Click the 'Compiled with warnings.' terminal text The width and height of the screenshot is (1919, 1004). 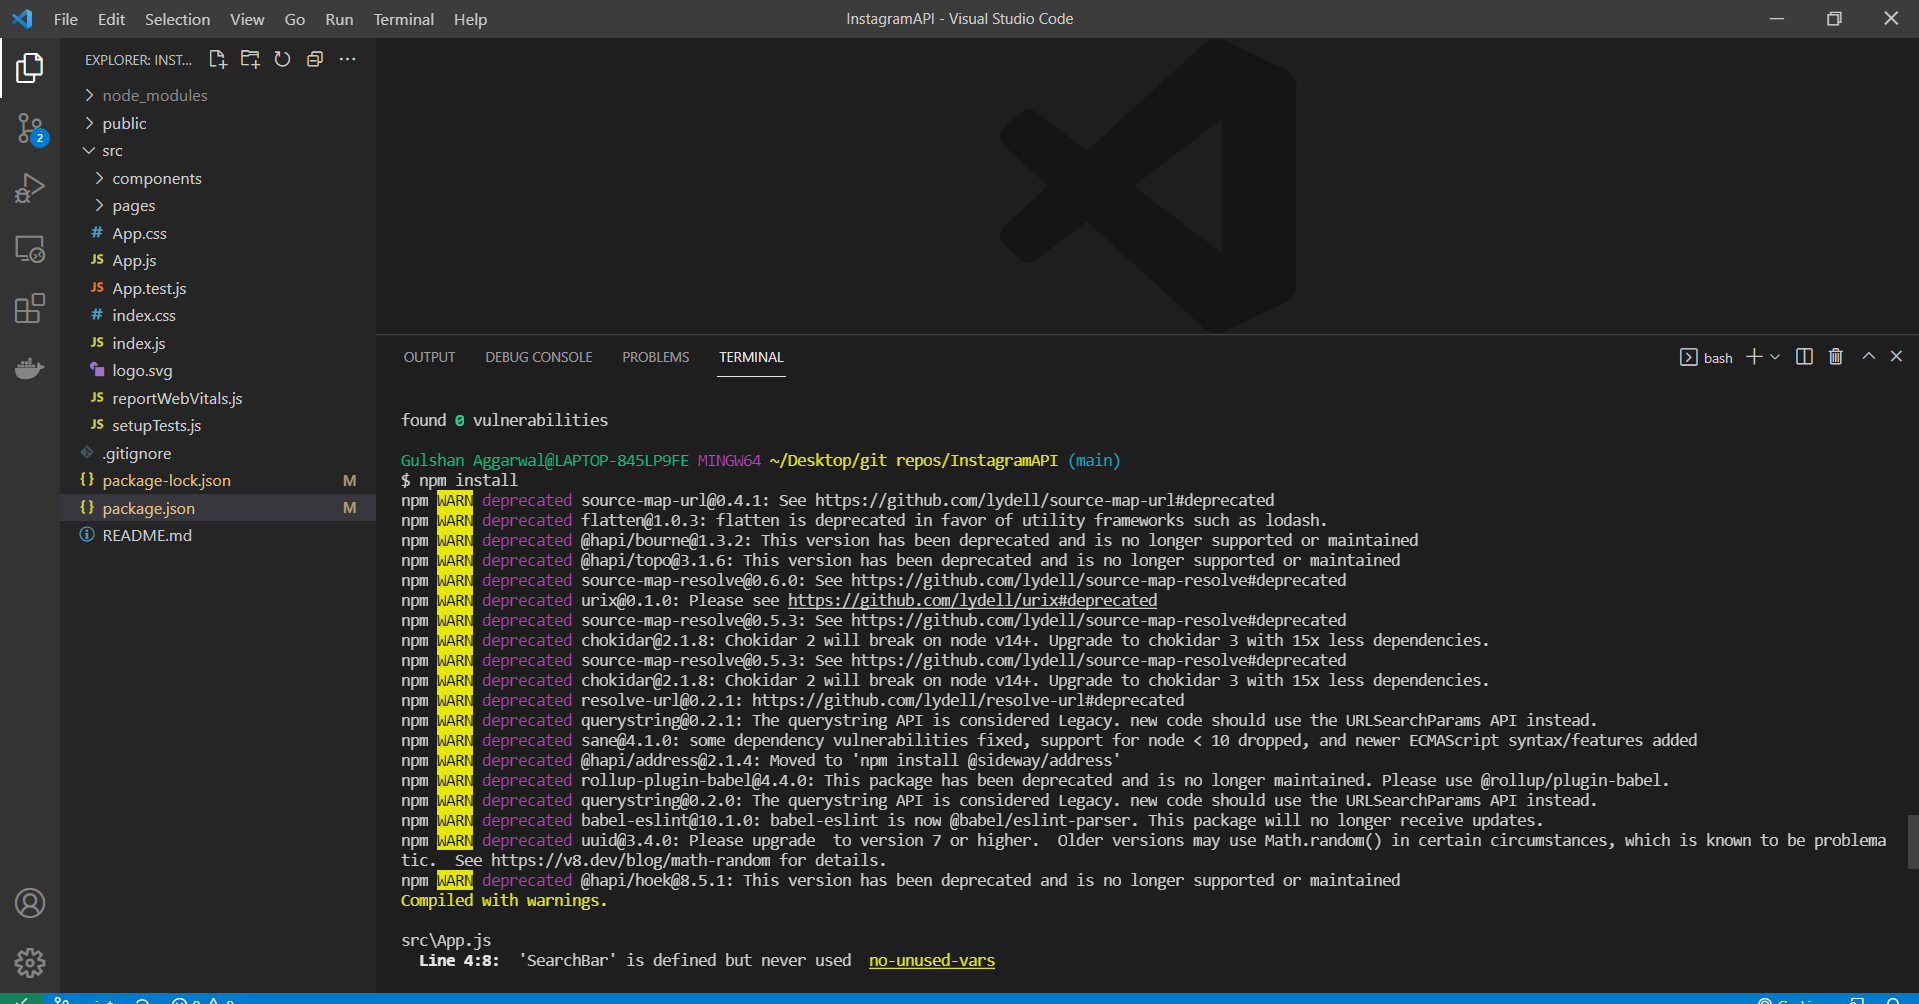[504, 900]
